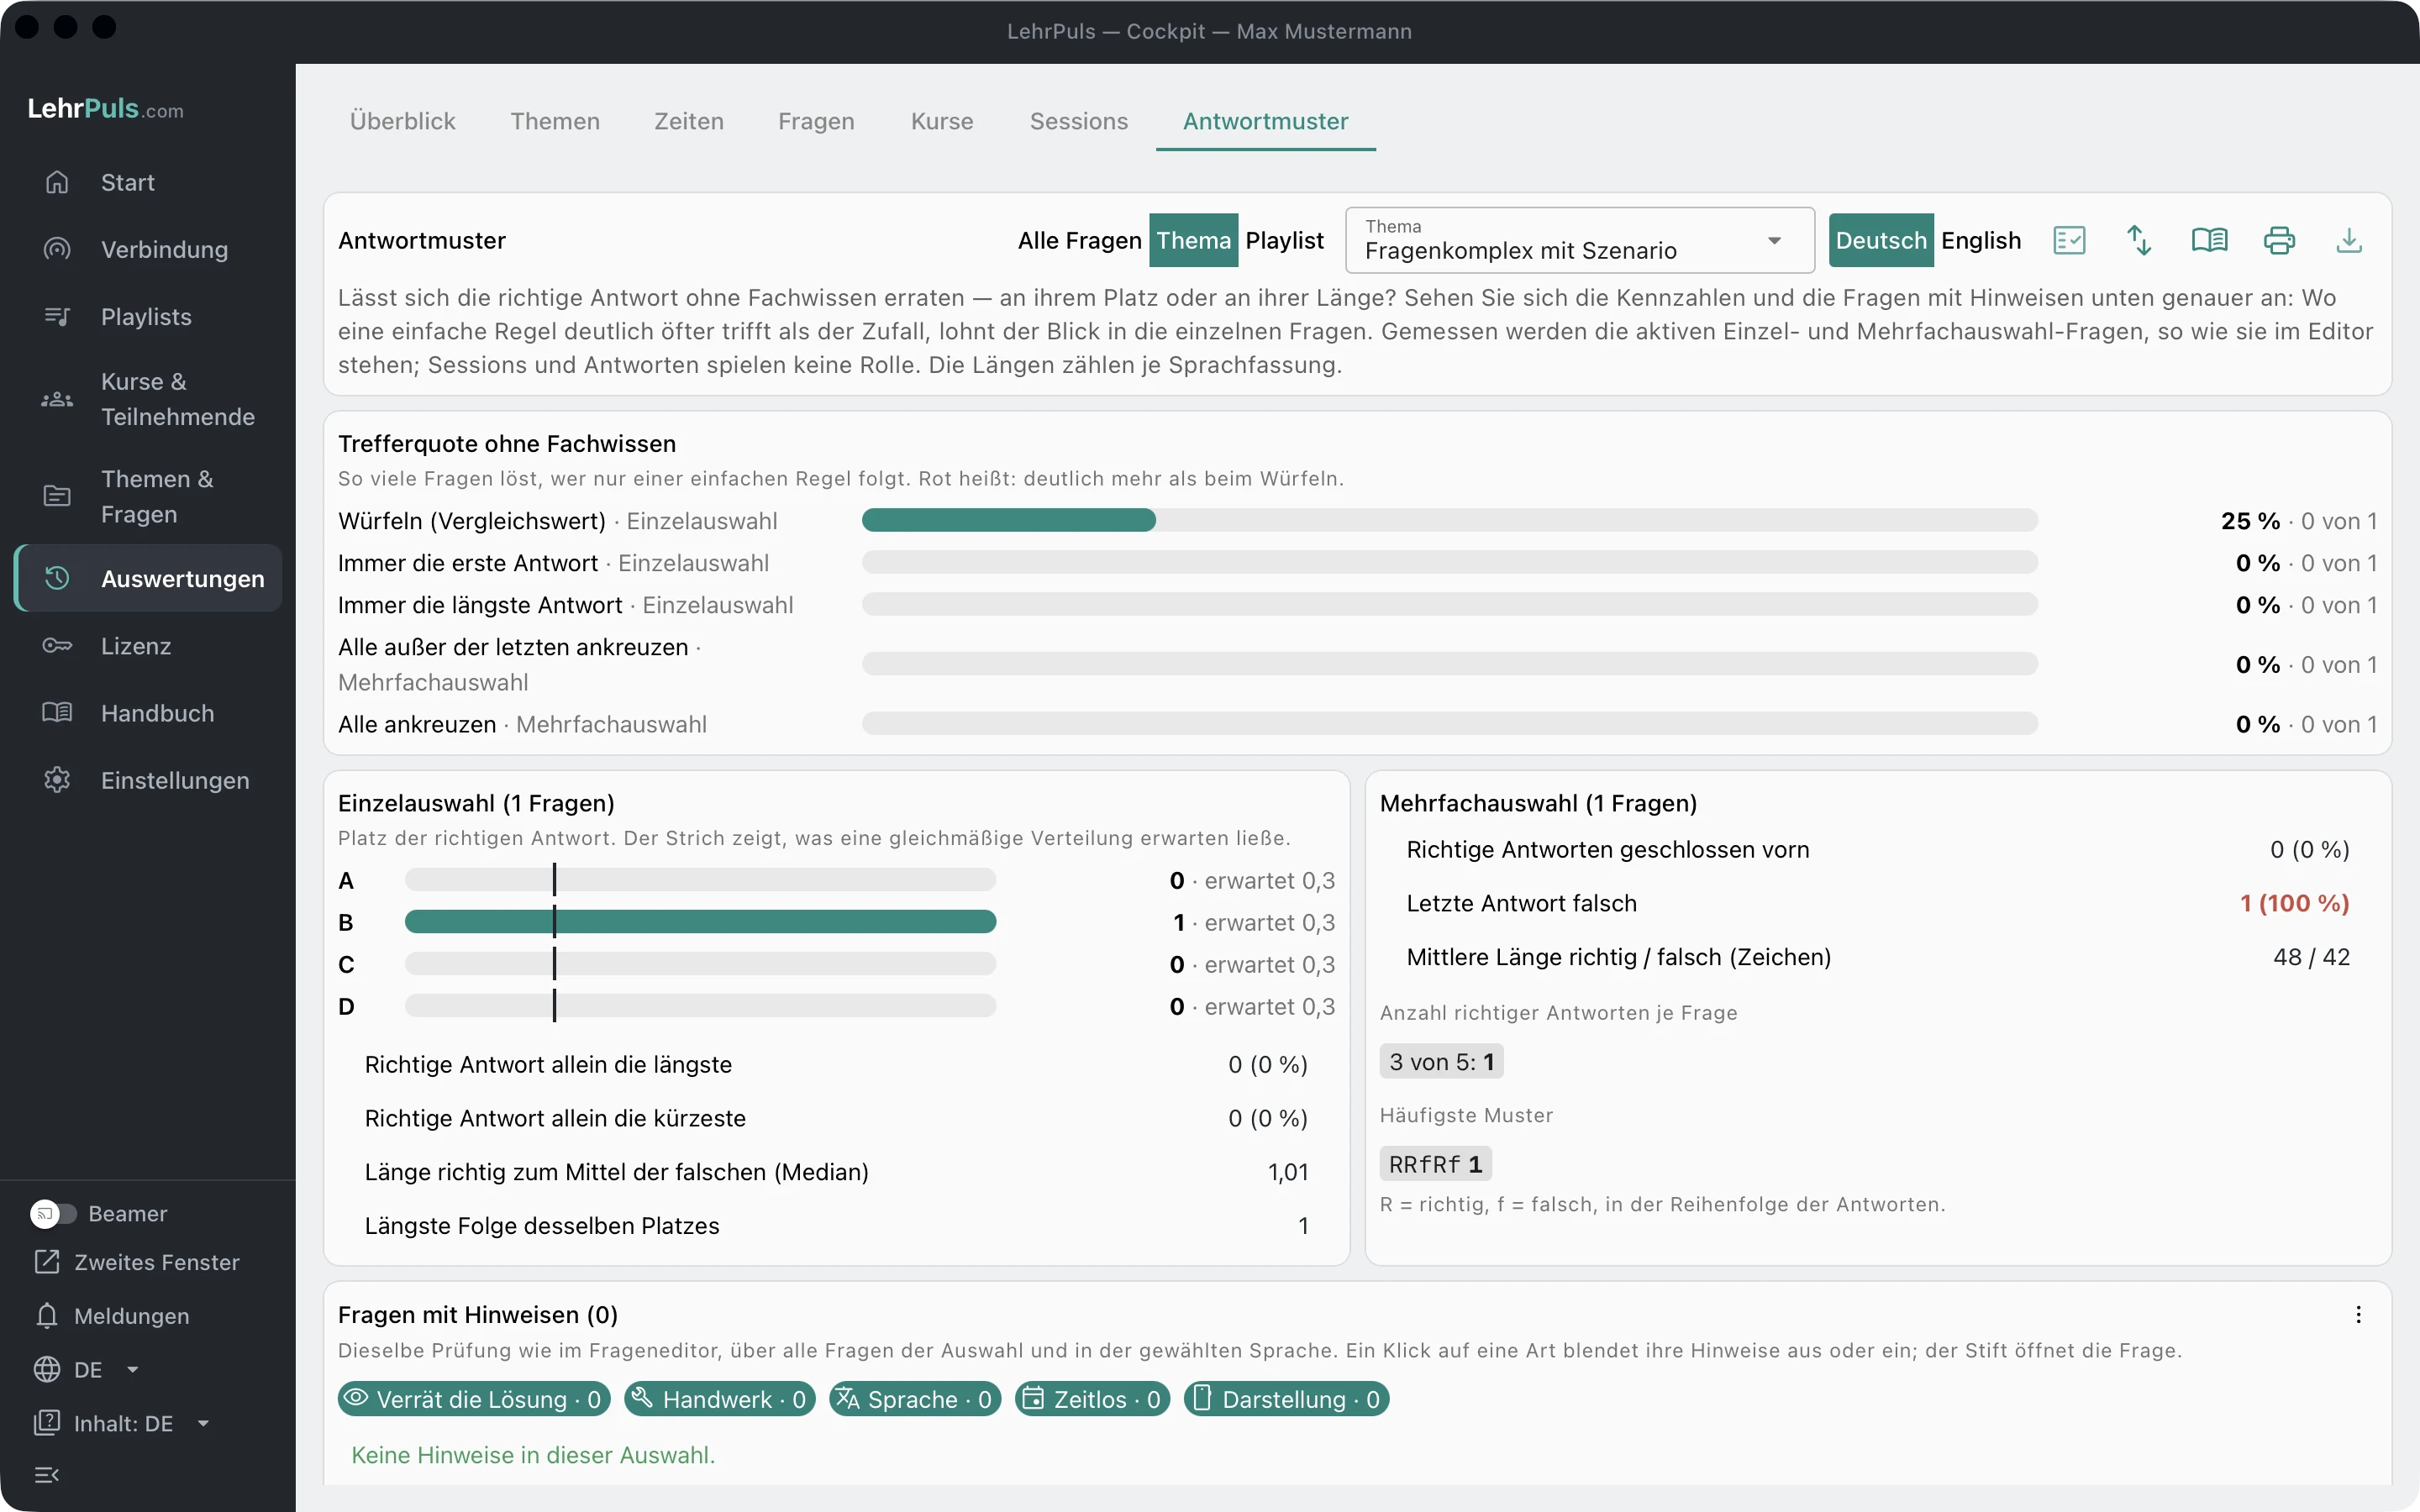Switch to the Sessions tab
This screenshot has width=2420, height=1512.
(1079, 121)
